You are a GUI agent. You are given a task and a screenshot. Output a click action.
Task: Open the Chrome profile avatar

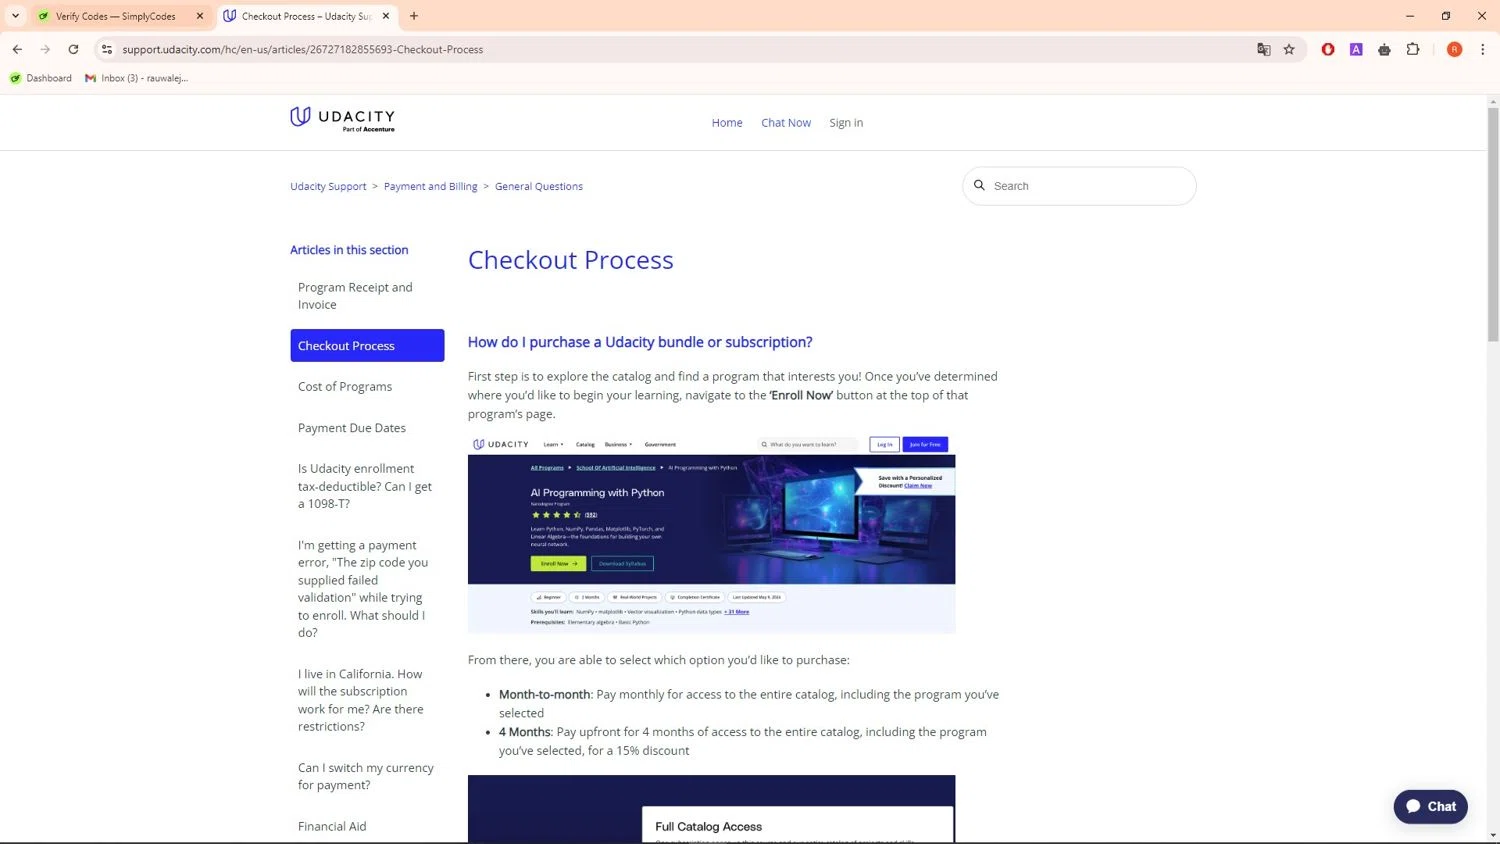tap(1454, 49)
